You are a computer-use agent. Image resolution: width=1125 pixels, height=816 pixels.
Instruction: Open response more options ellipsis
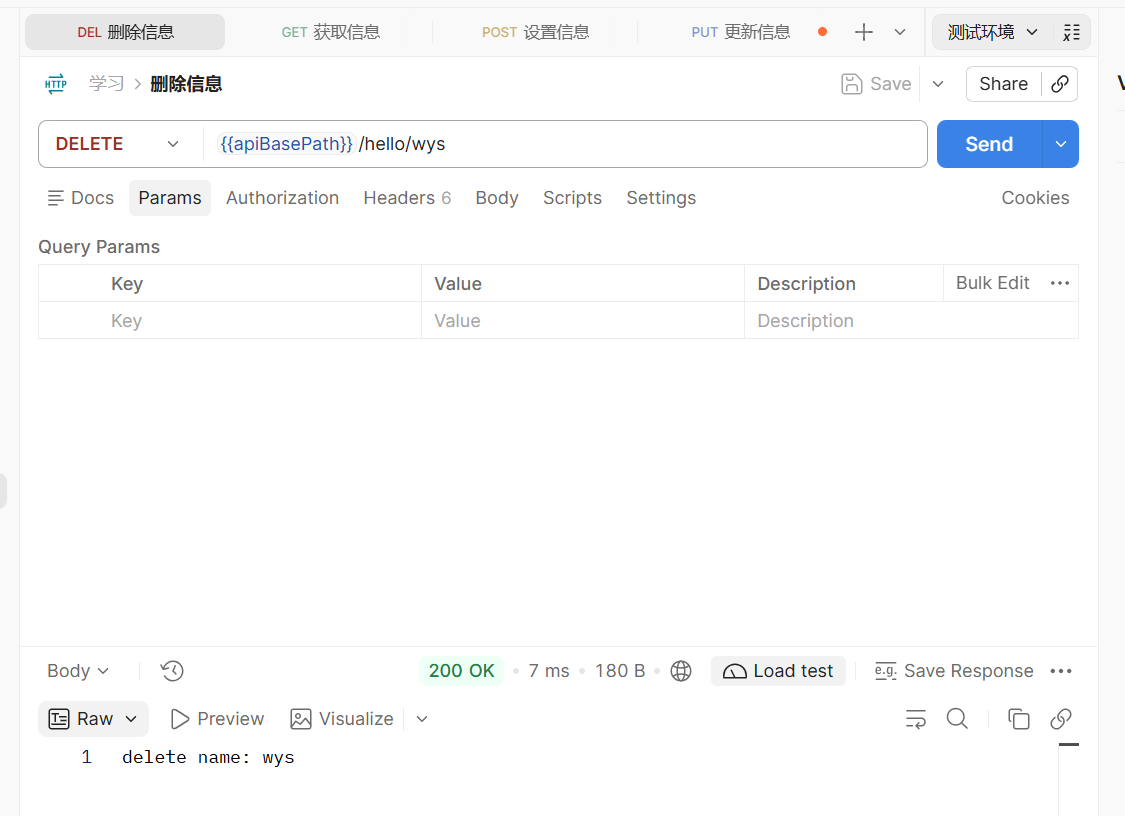1060,671
